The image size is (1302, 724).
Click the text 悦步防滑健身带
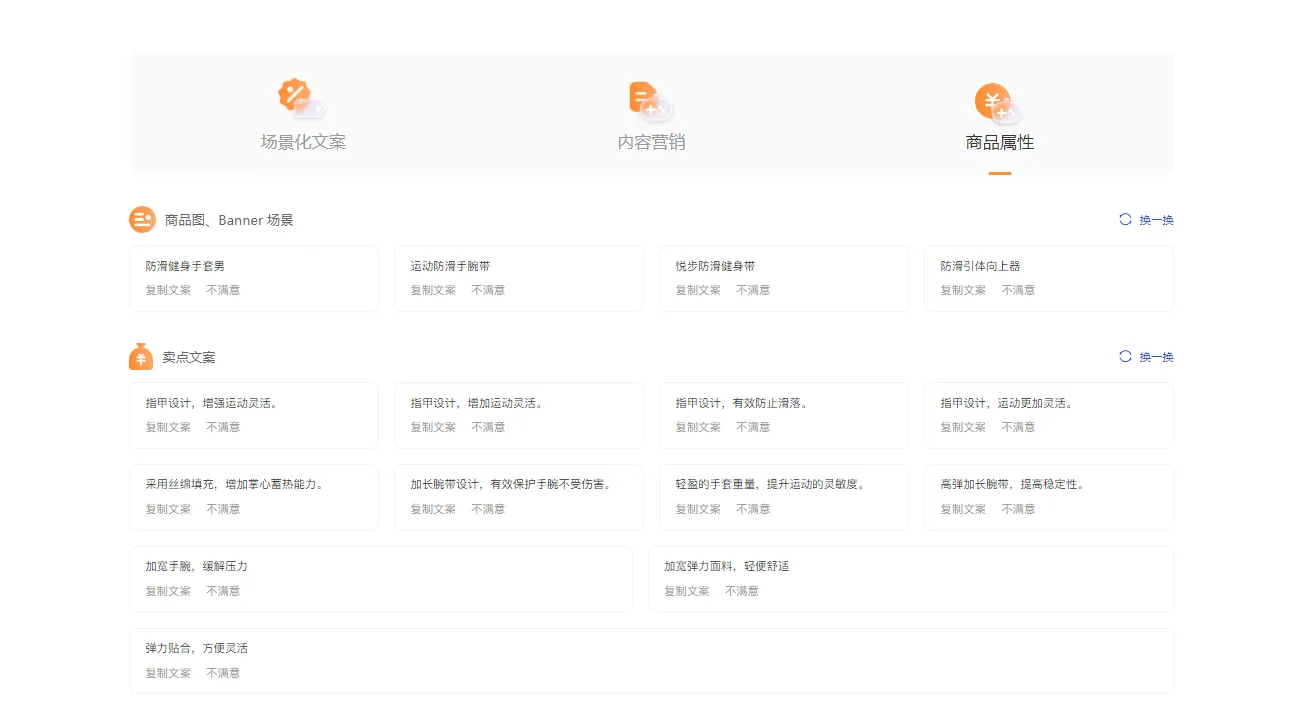pos(715,266)
